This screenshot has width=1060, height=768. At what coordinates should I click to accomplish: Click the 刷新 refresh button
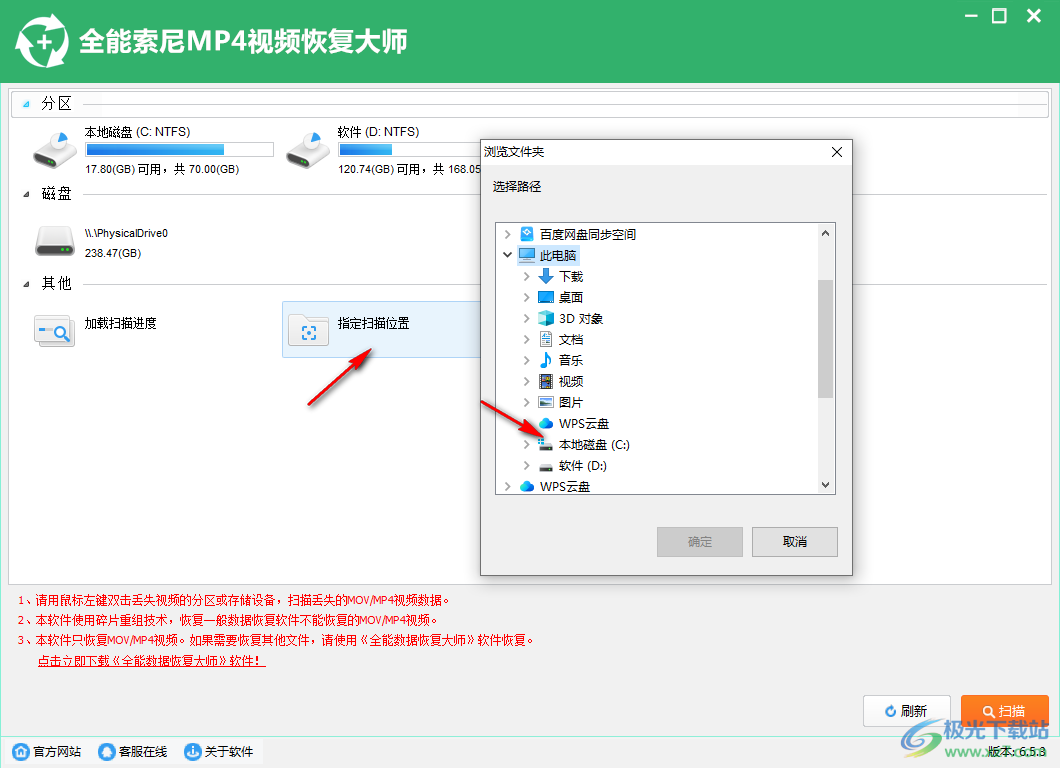click(x=907, y=711)
